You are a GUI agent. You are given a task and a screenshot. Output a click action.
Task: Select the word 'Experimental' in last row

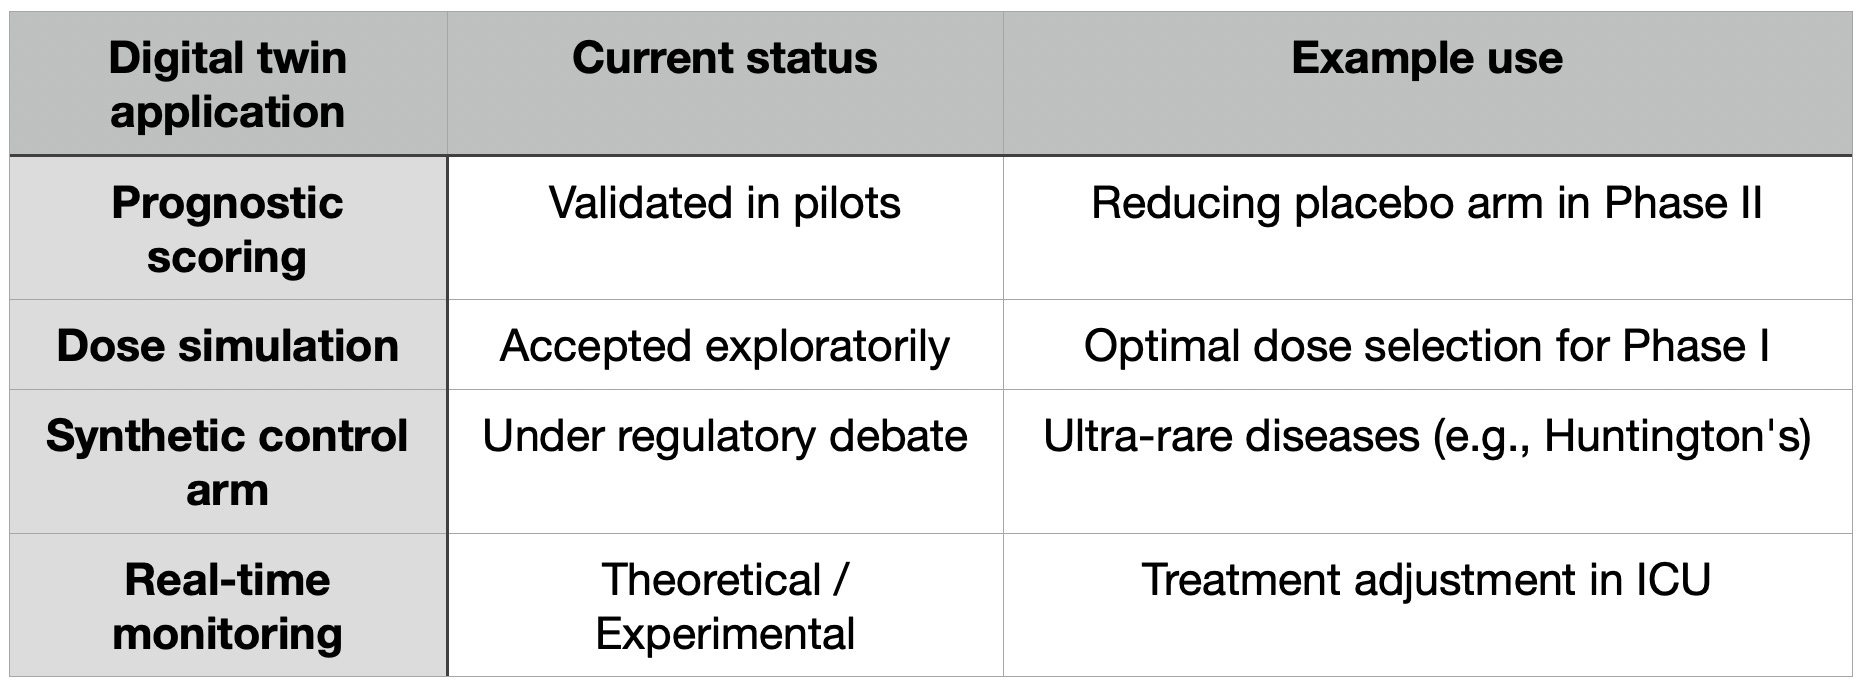[725, 635]
